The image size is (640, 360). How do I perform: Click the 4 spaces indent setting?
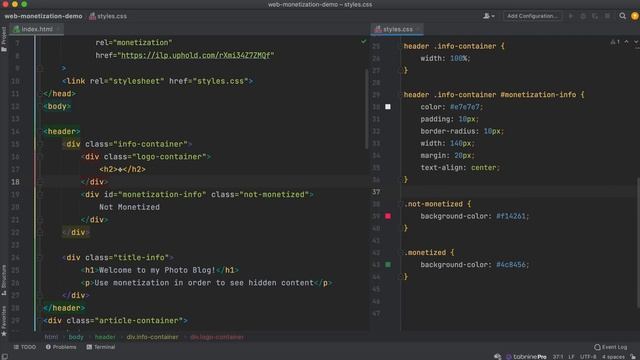pos(613,357)
